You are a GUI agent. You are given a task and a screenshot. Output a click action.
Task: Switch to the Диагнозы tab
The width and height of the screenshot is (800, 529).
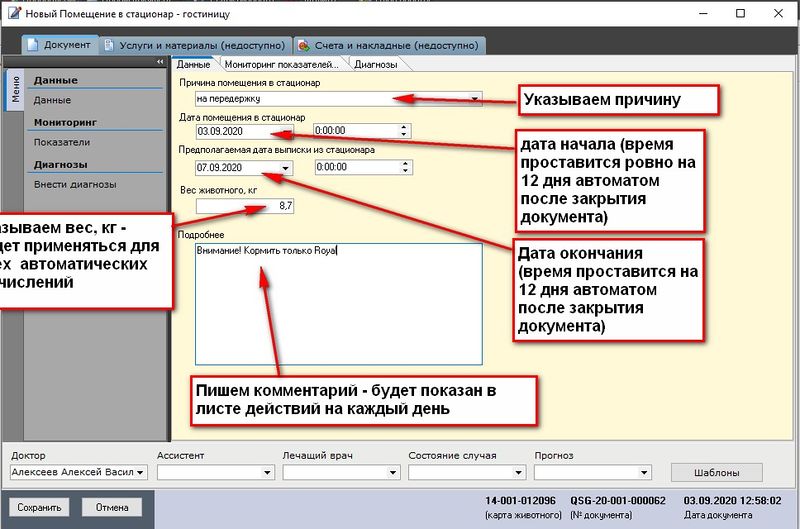[x=376, y=64]
